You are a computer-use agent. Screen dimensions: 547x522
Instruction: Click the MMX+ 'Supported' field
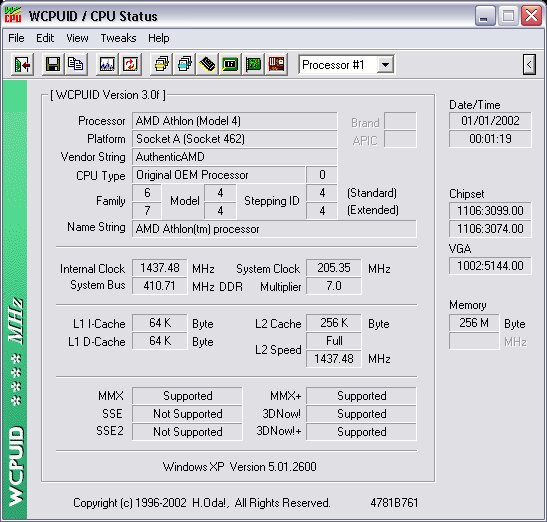361,396
